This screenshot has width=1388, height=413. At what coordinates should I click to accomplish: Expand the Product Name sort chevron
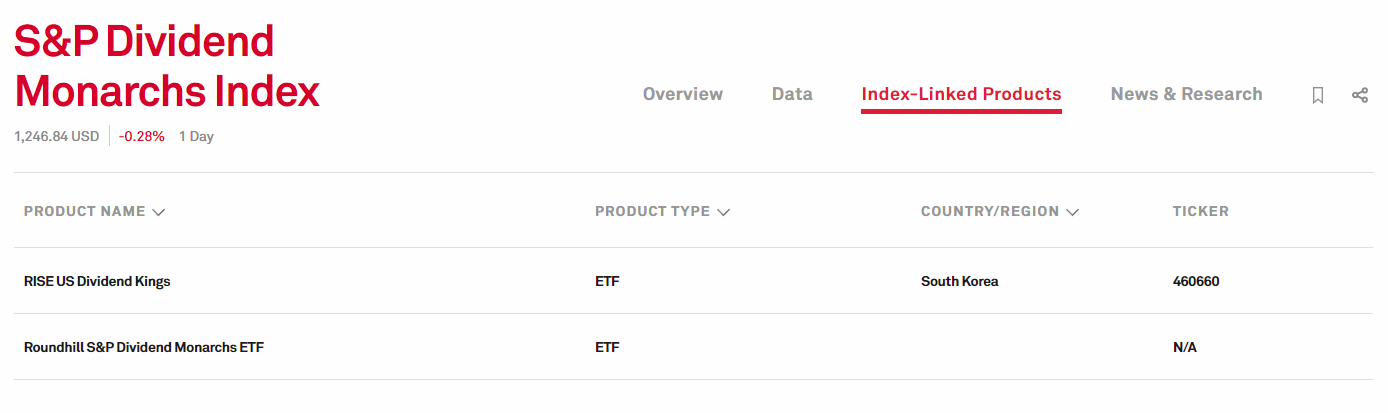coord(158,212)
